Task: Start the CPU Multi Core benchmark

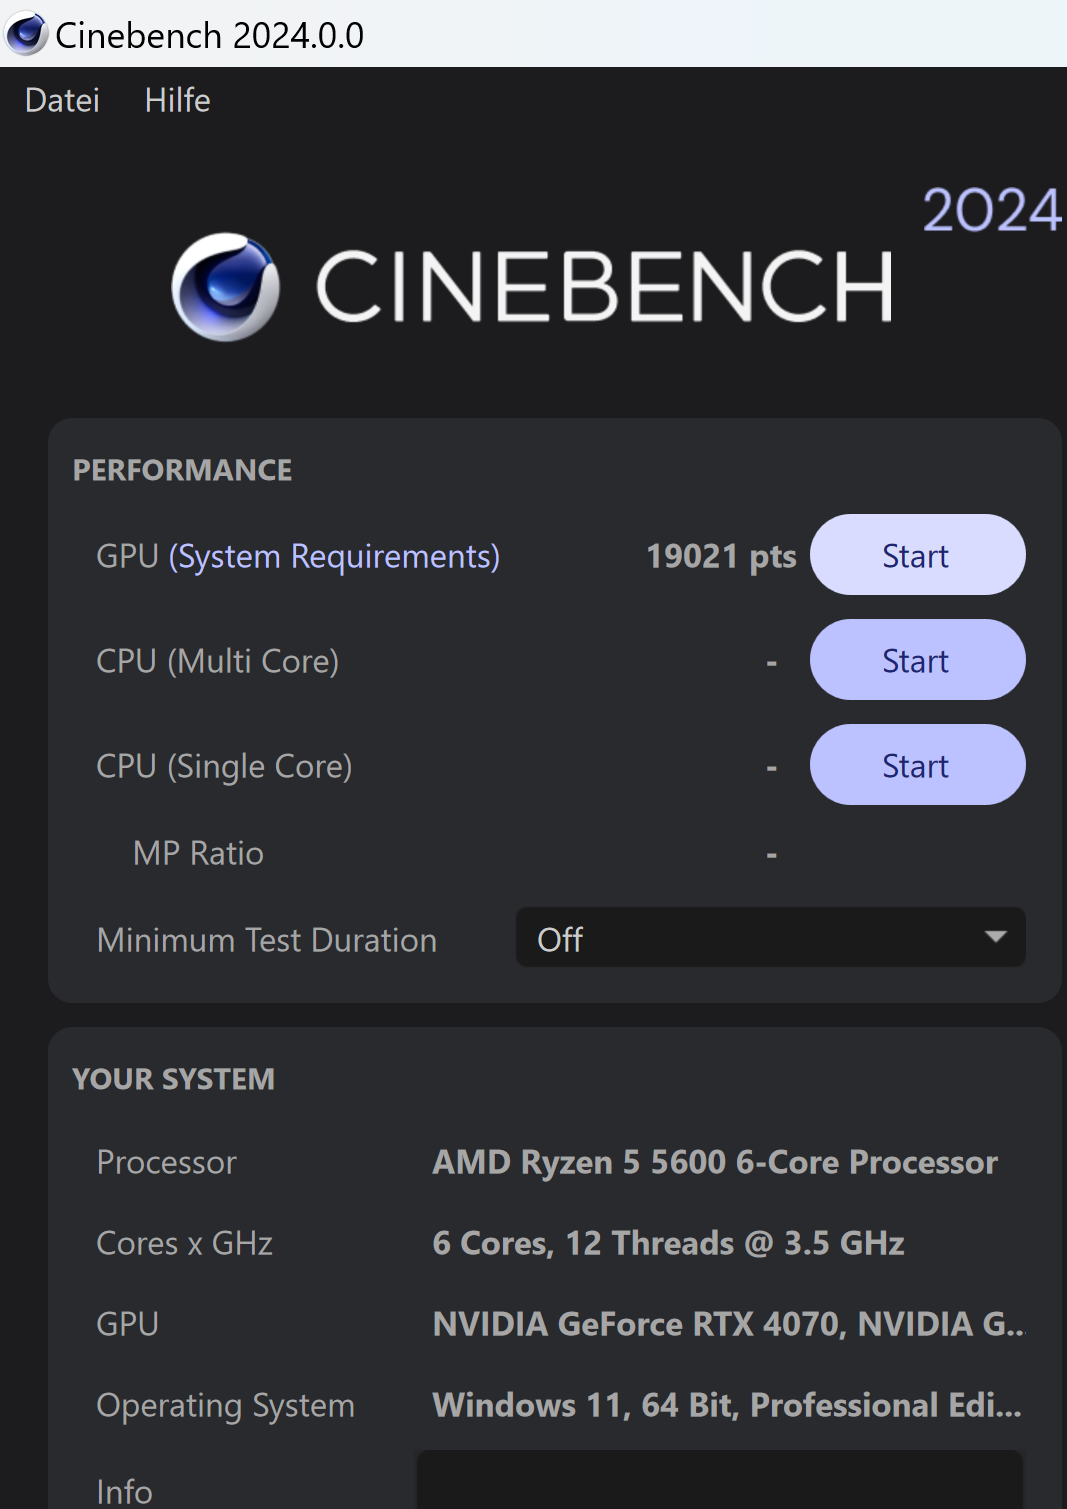Action: point(916,660)
